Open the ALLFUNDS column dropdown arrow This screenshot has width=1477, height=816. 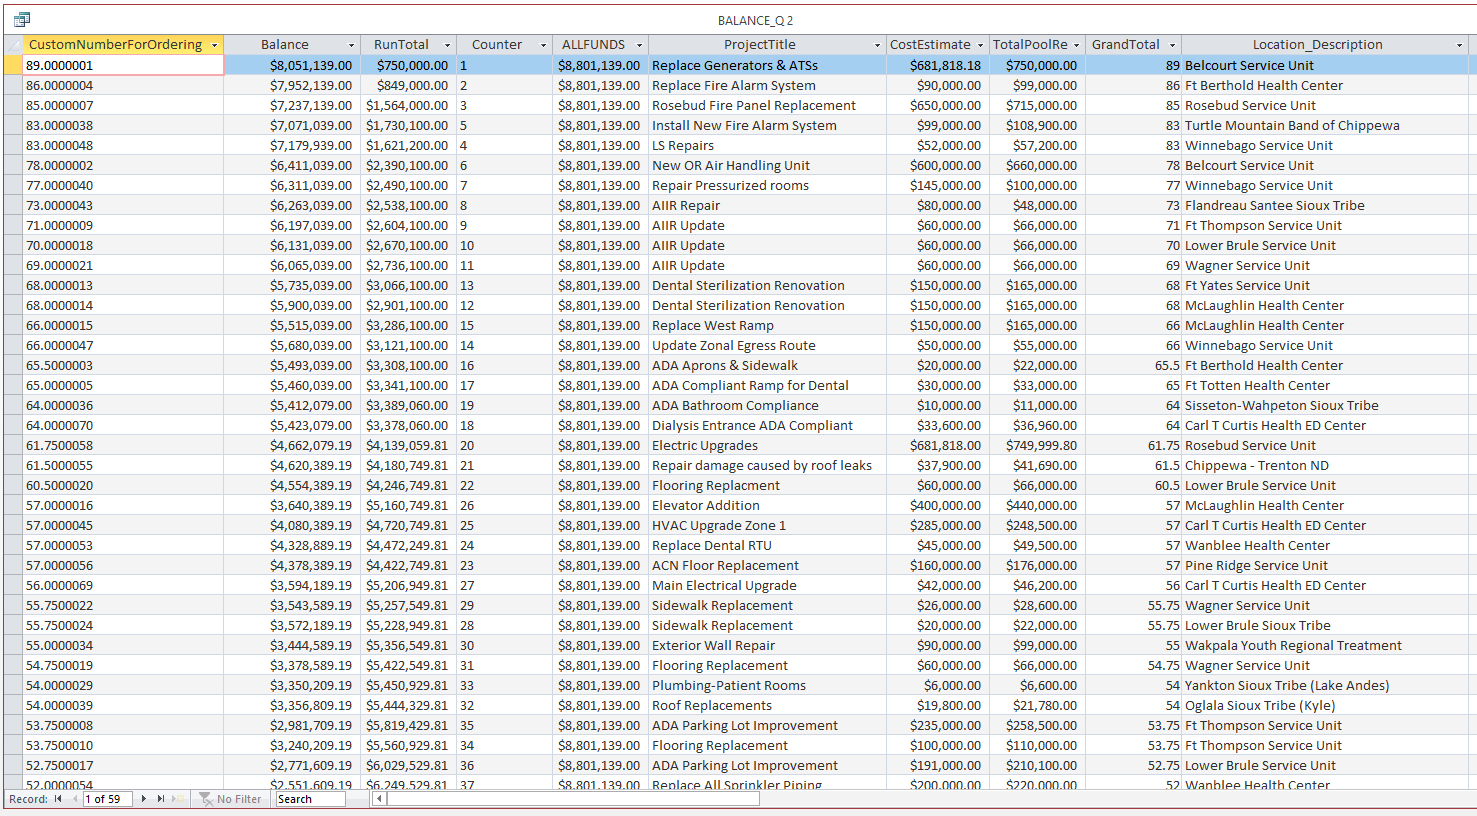pos(639,45)
